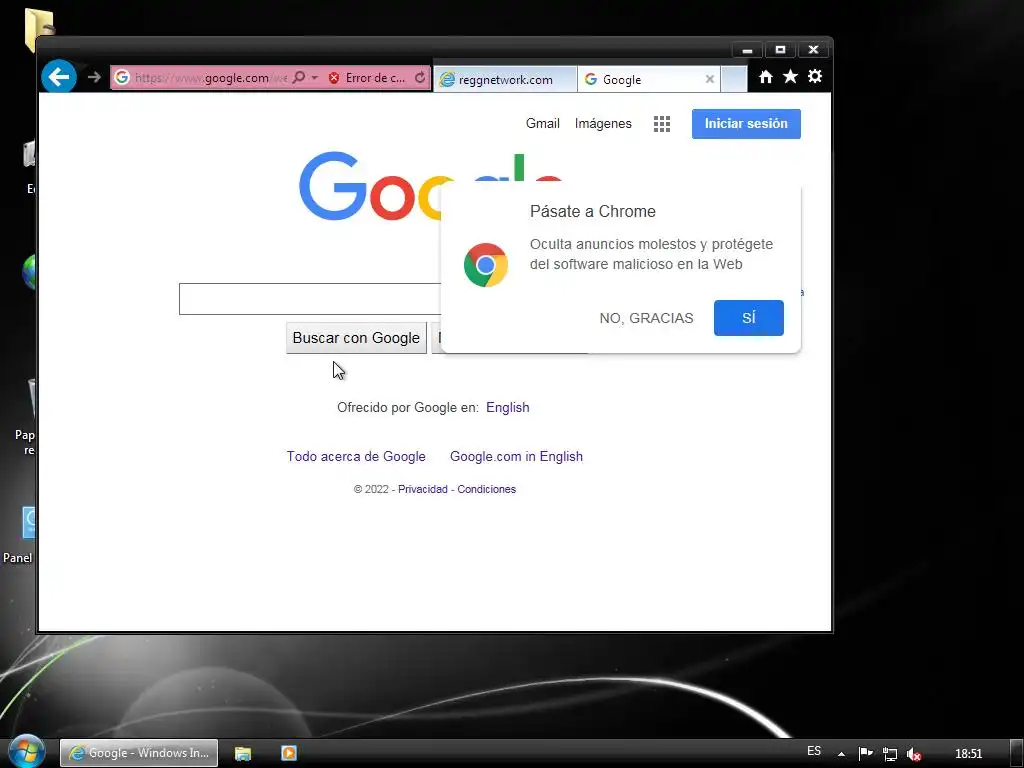
Task: Click the muted volume tray icon
Action: pyautogui.click(x=914, y=754)
